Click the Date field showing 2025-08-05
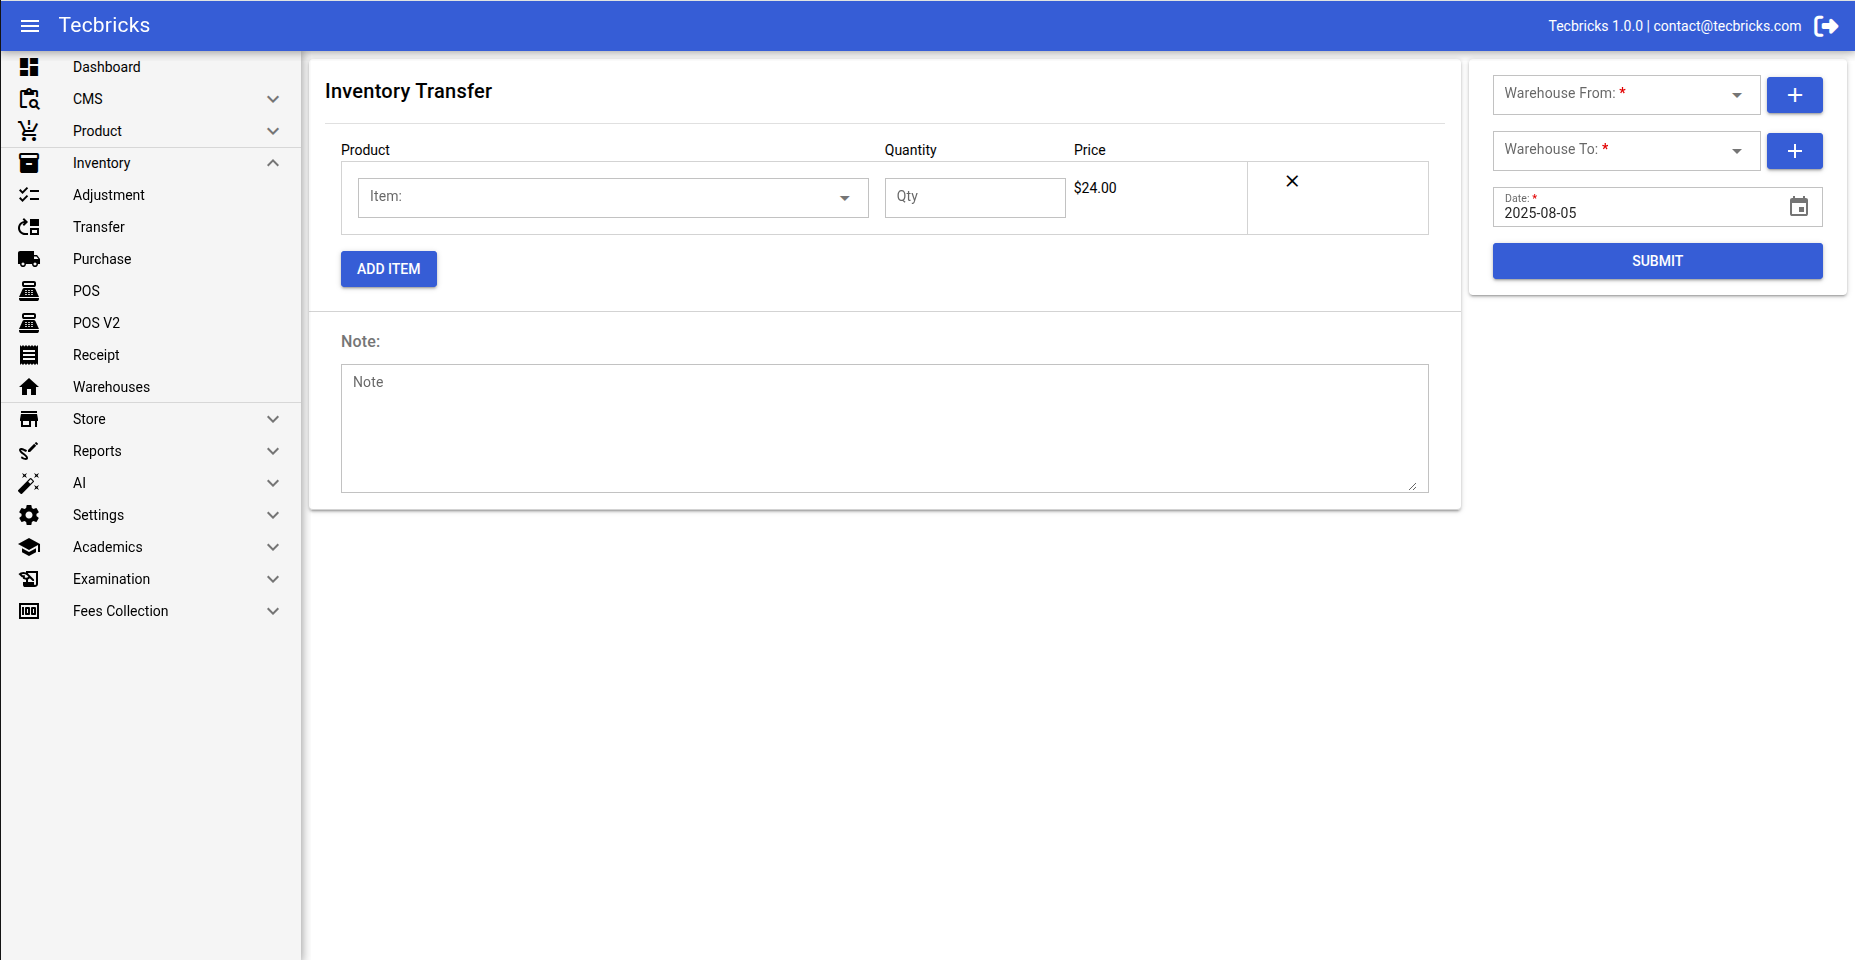The image size is (1855, 960). pyautogui.click(x=1657, y=207)
